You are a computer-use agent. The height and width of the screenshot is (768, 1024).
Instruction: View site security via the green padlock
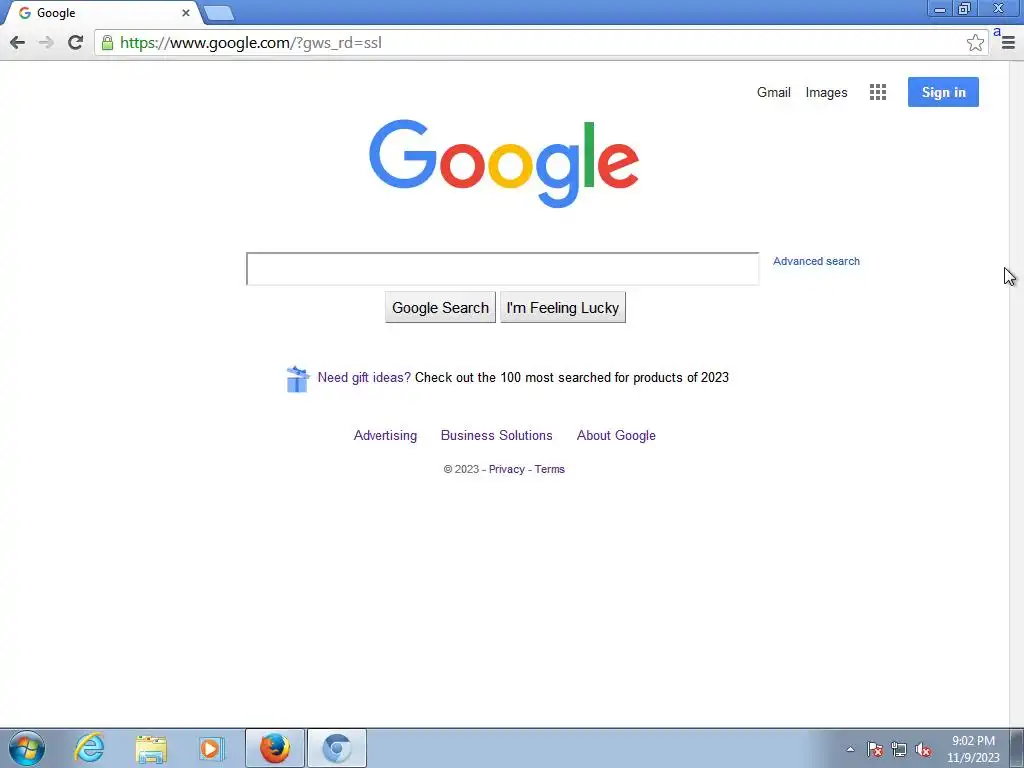pyautogui.click(x=107, y=43)
